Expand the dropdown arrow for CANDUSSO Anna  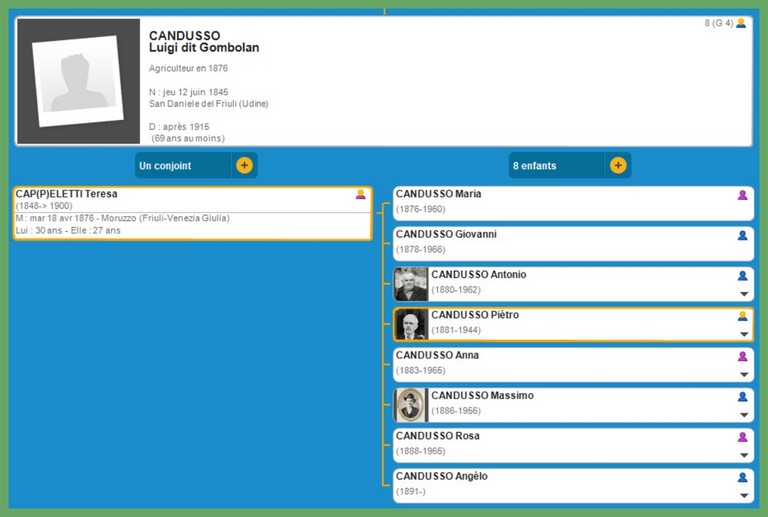pos(743,375)
